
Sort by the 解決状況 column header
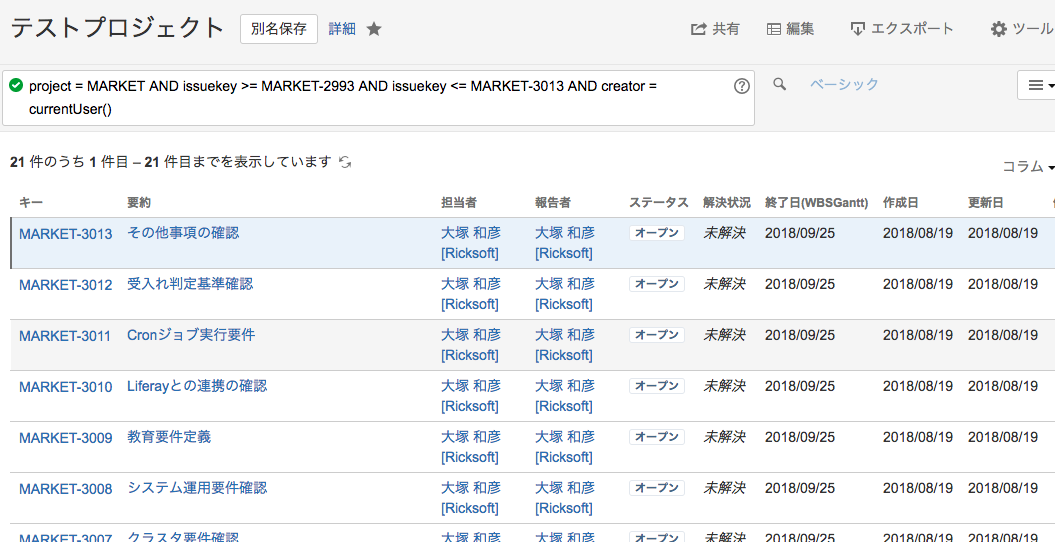pyautogui.click(x=727, y=202)
